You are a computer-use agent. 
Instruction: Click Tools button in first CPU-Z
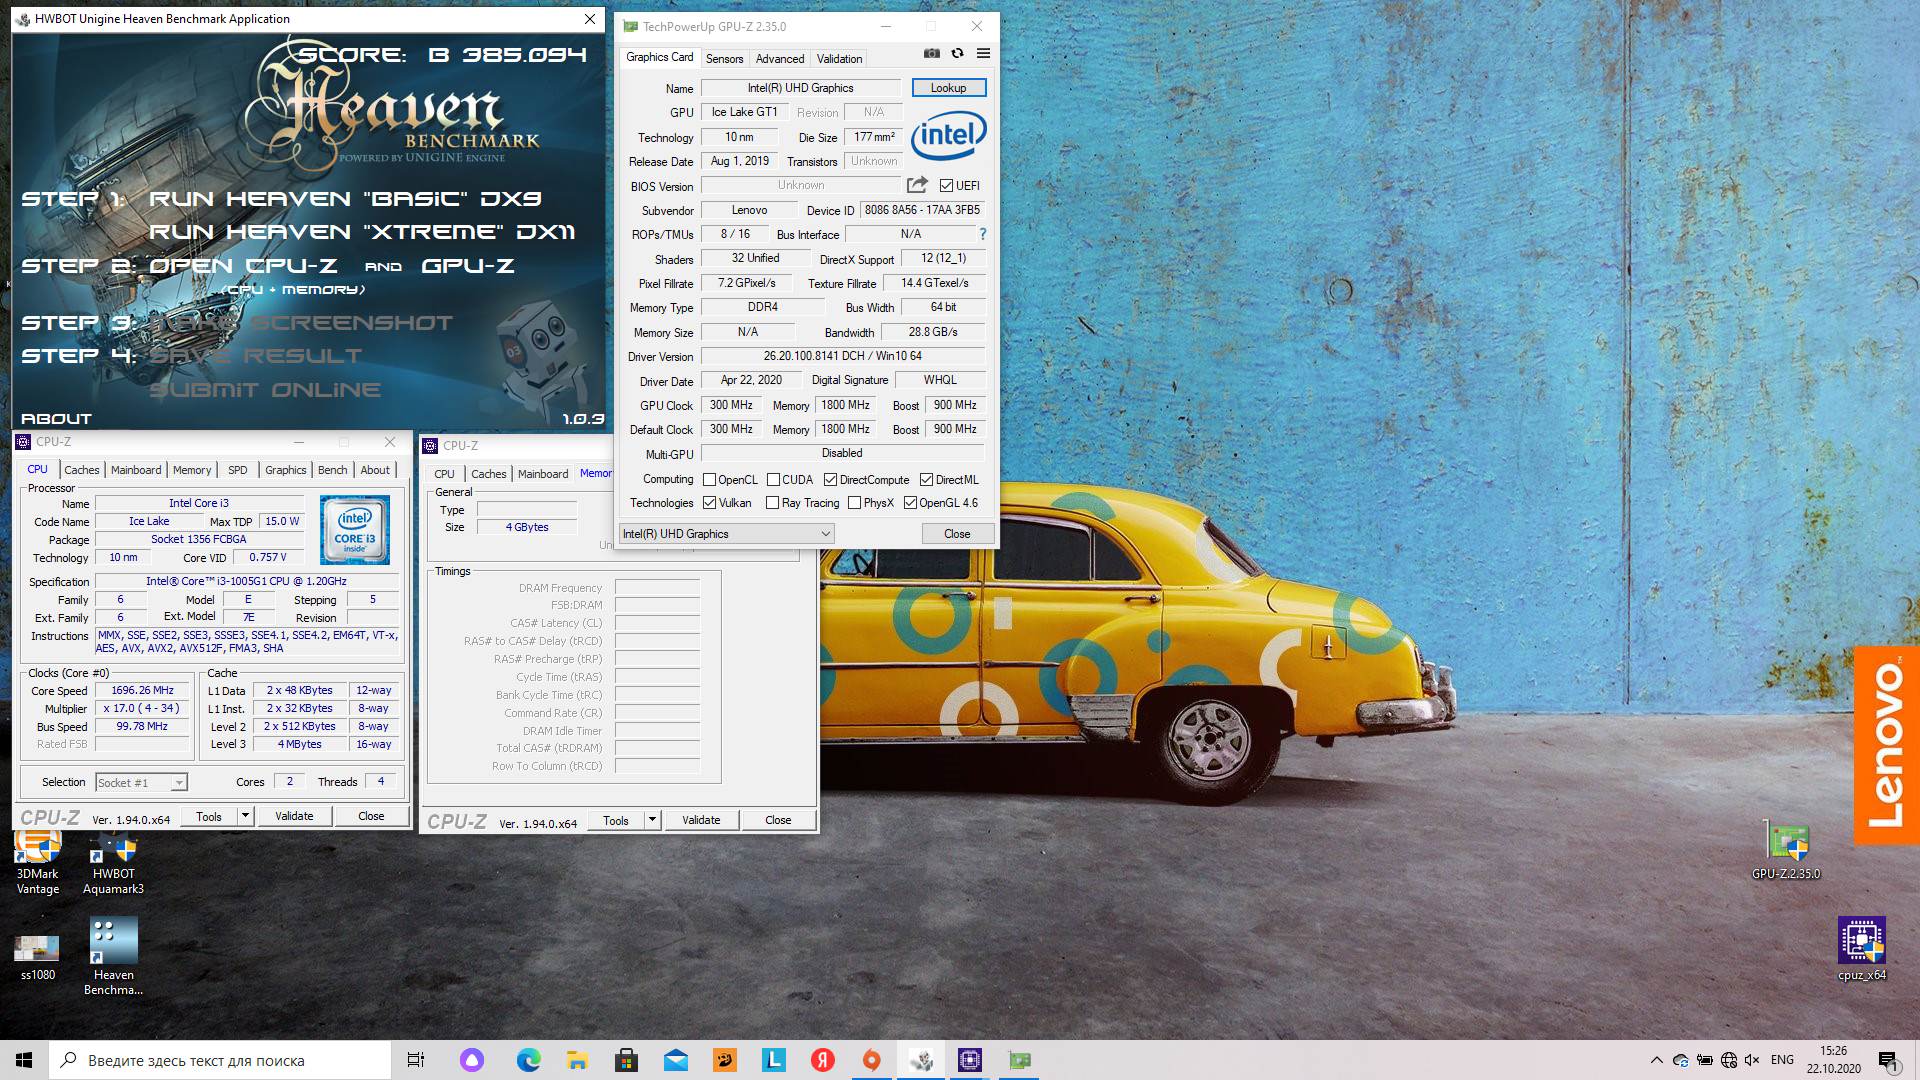tap(209, 816)
